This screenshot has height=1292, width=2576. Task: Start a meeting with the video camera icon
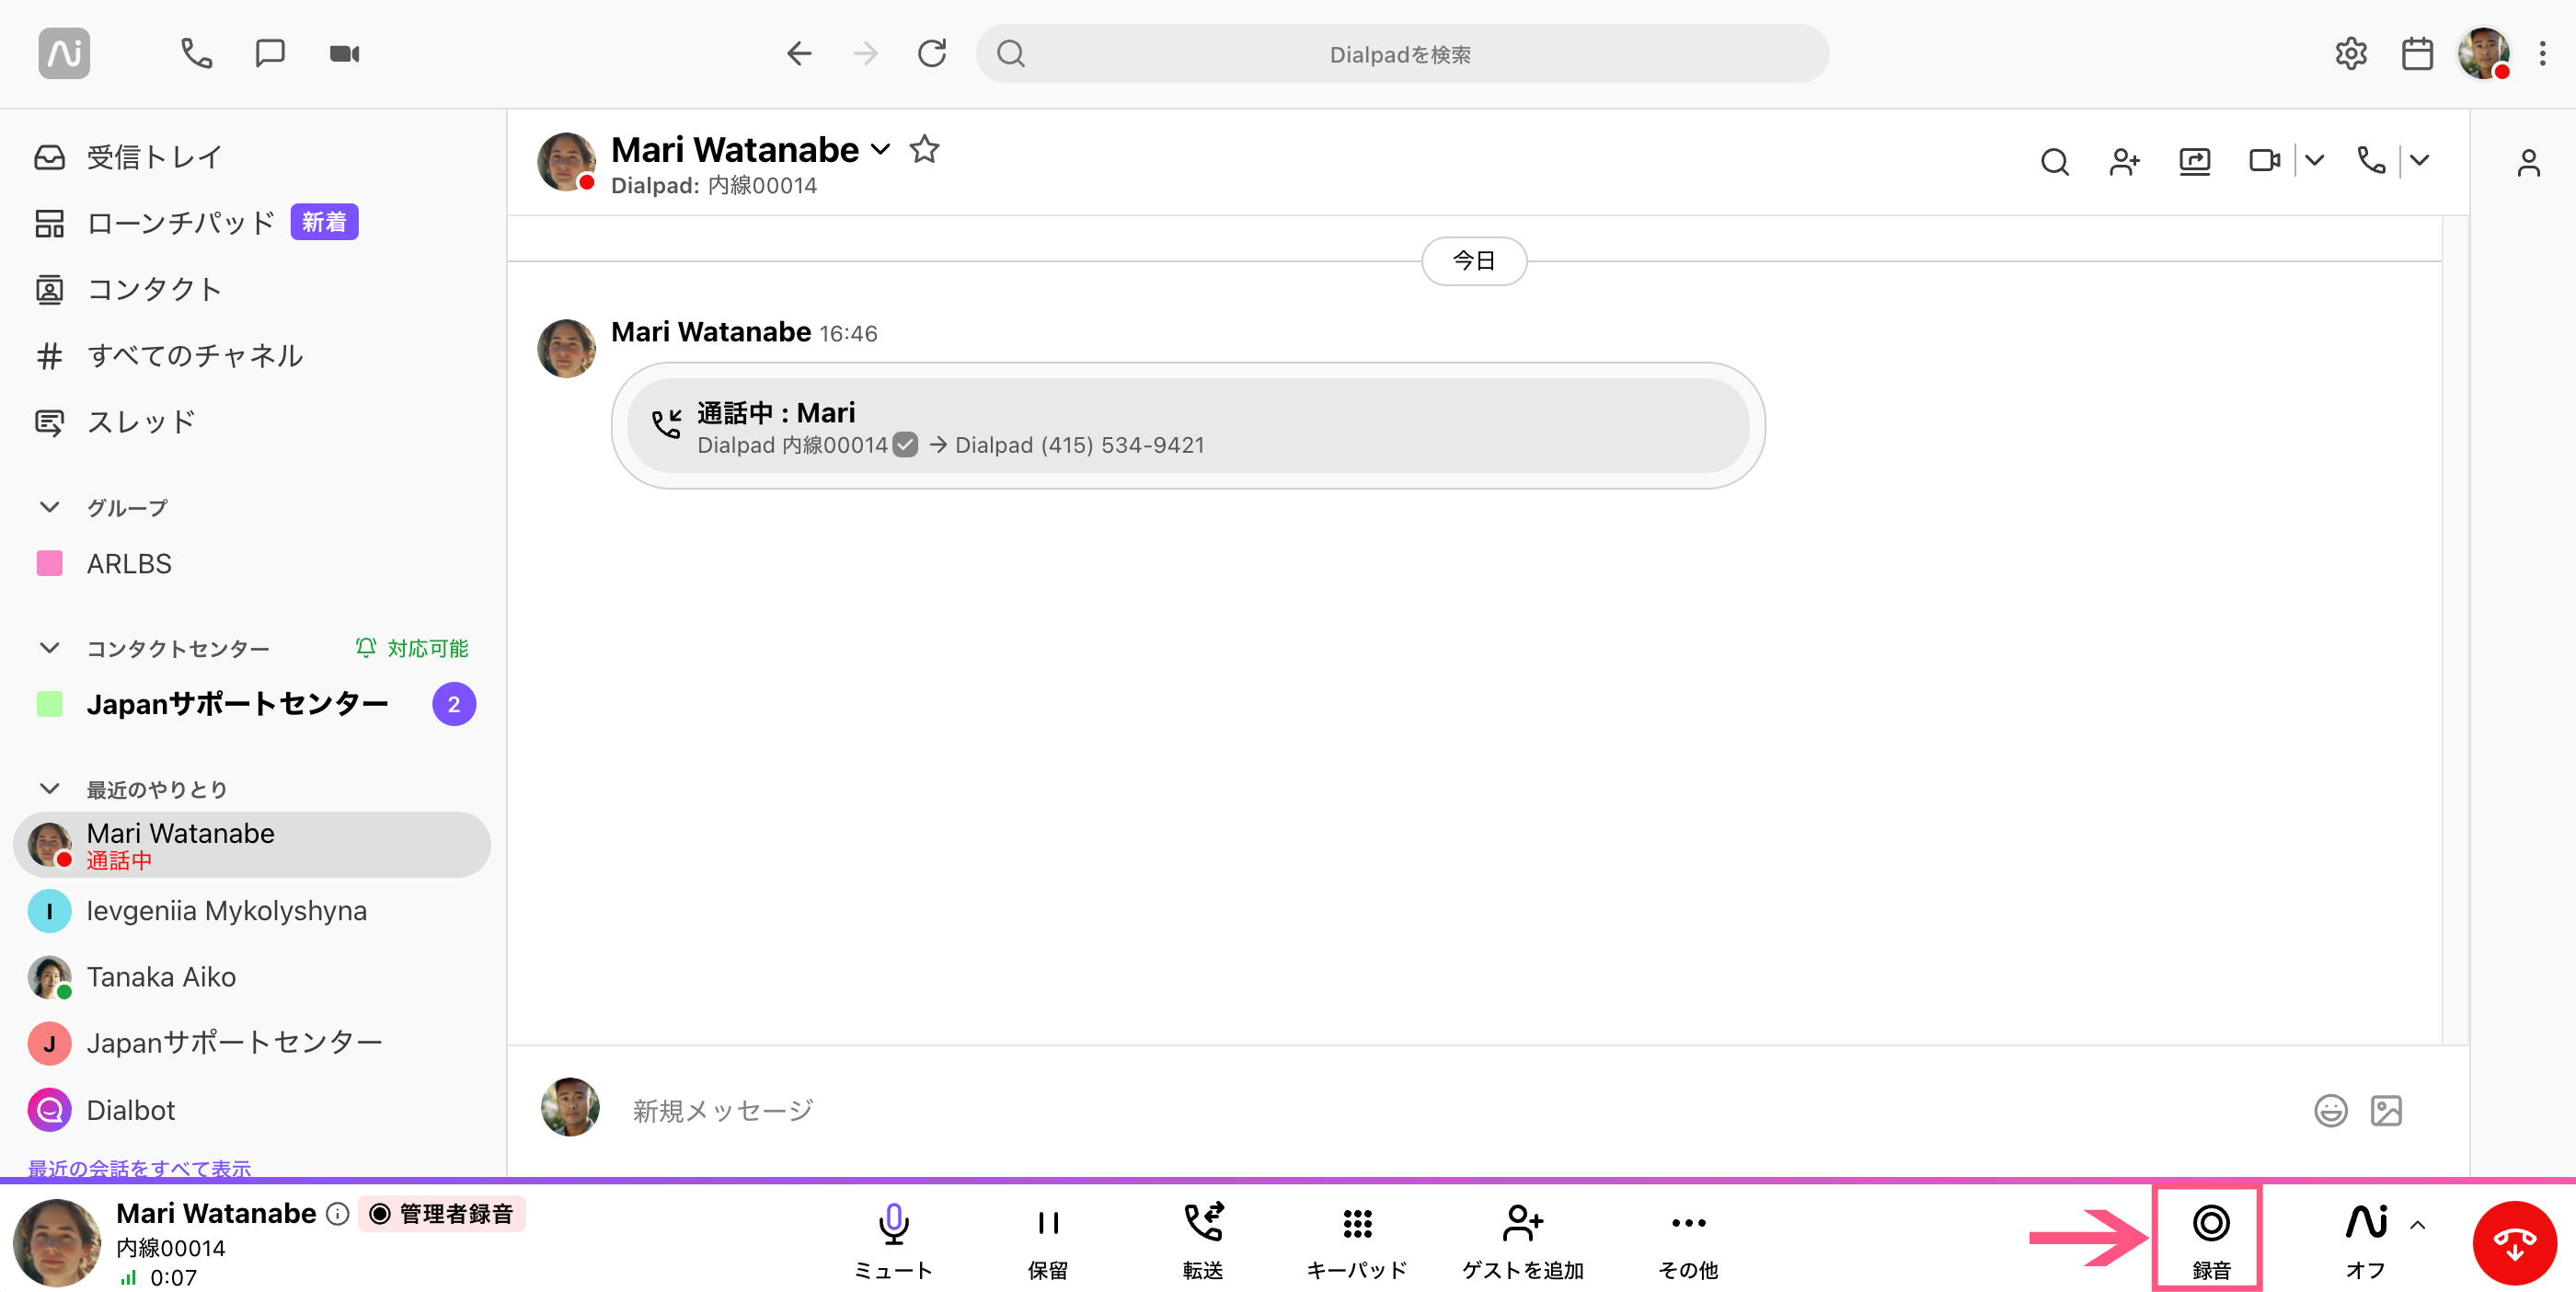click(344, 53)
